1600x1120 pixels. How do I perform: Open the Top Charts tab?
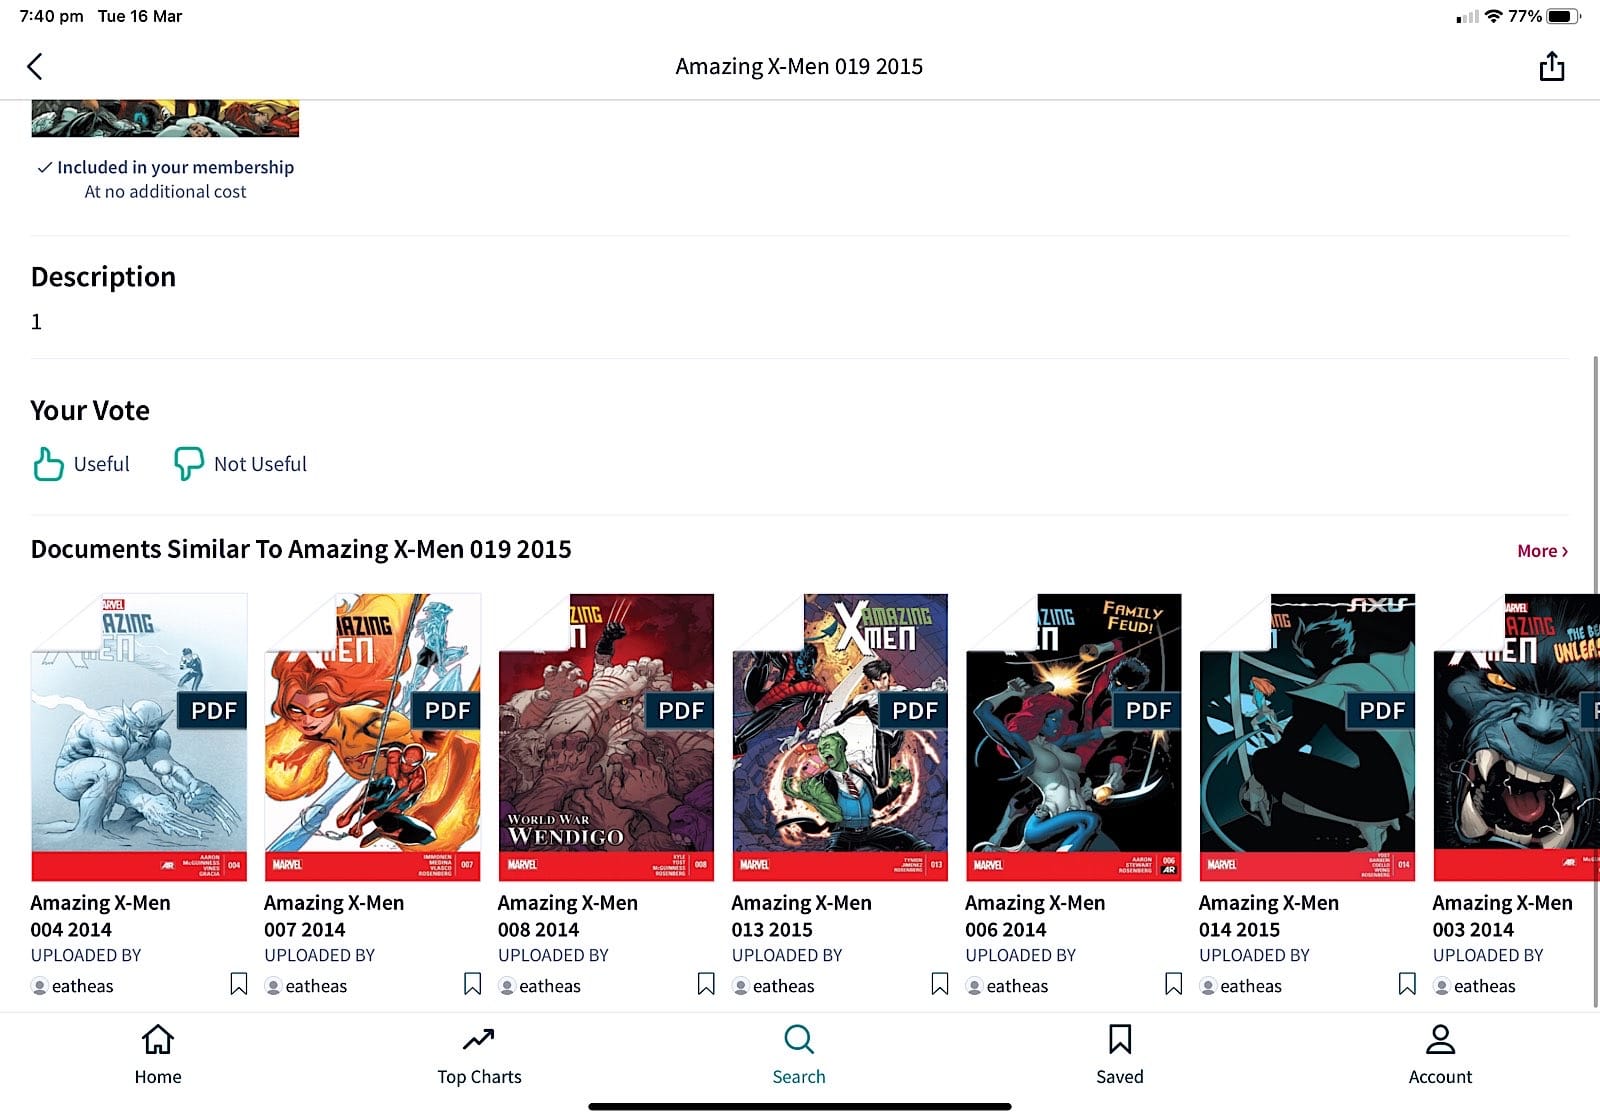tap(479, 1055)
